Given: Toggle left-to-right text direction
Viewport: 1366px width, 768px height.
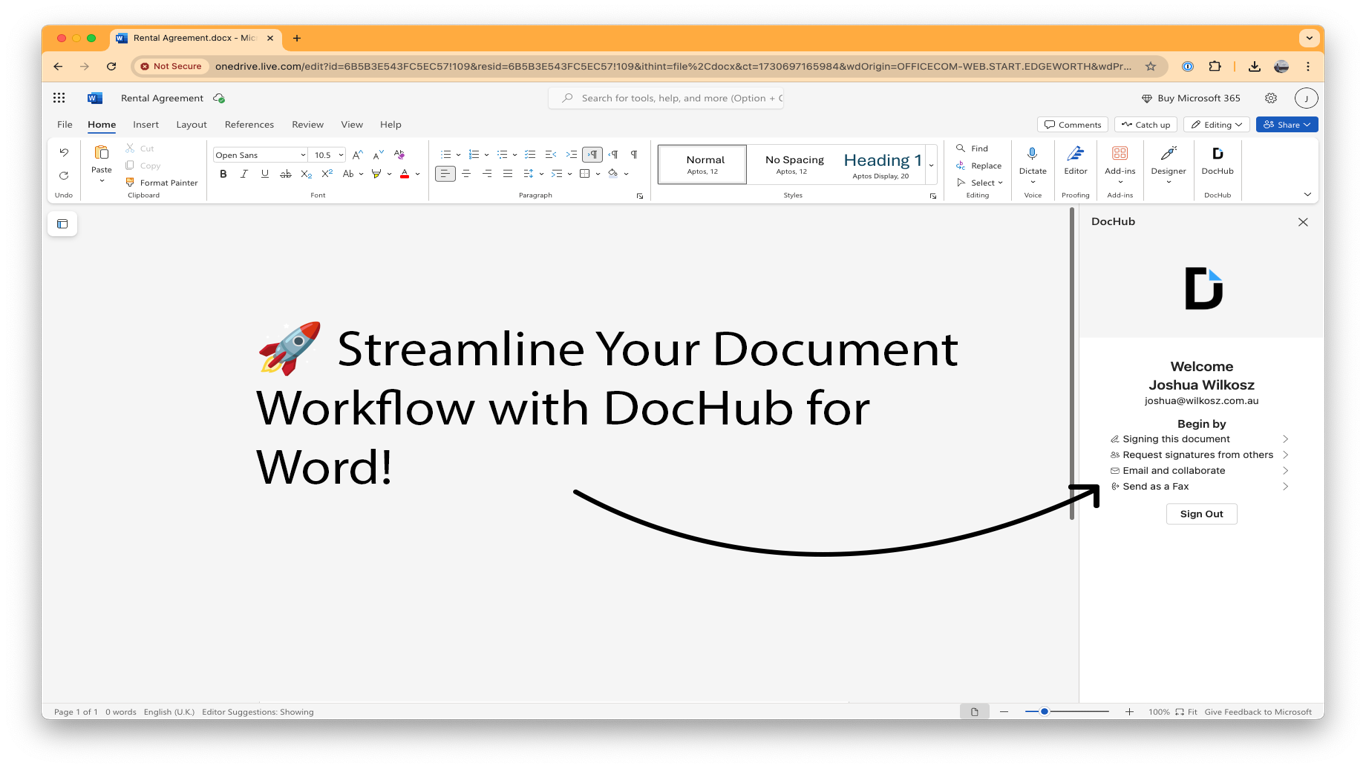Looking at the screenshot, I should click(592, 155).
